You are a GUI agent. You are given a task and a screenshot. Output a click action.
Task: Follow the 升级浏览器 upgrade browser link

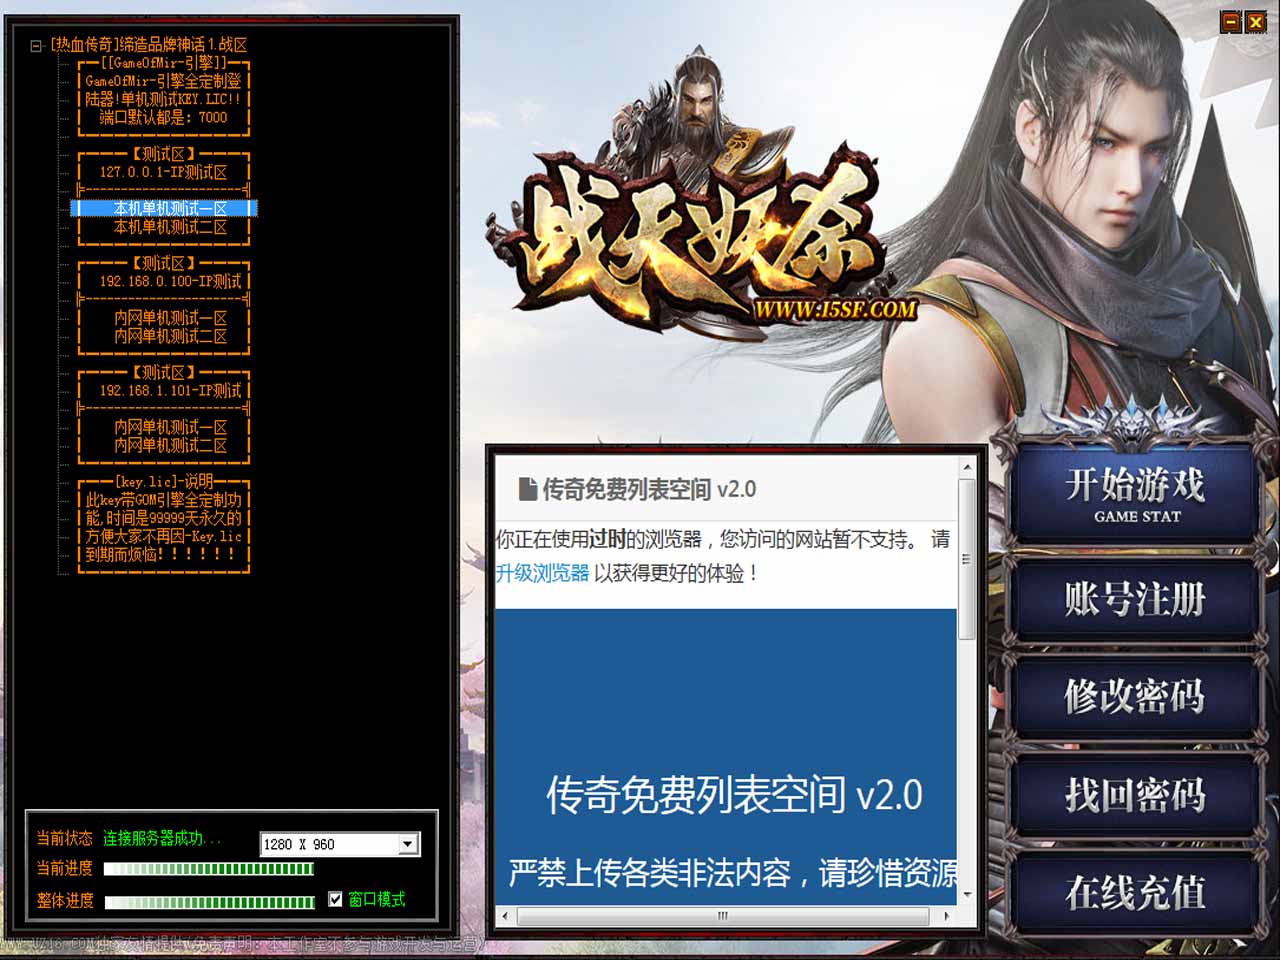pyautogui.click(x=542, y=573)
